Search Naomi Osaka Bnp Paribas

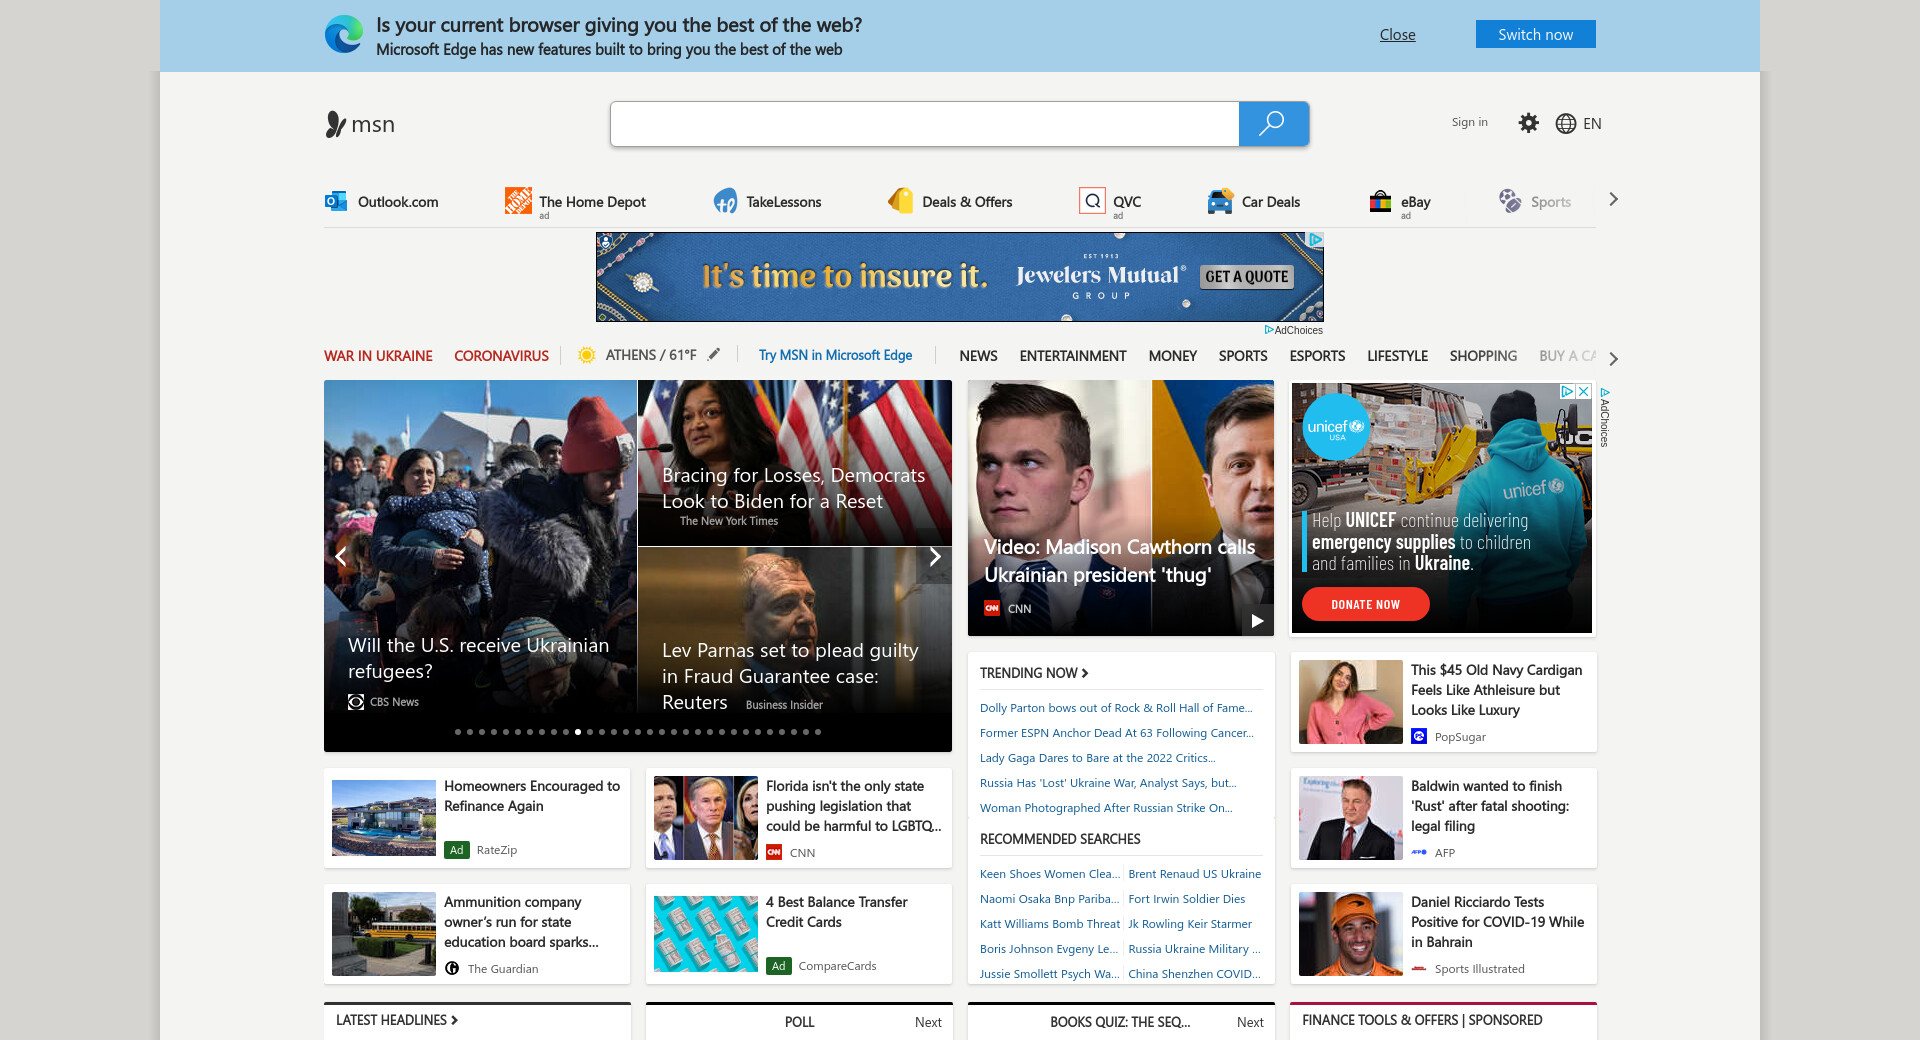click(1049, 899)
